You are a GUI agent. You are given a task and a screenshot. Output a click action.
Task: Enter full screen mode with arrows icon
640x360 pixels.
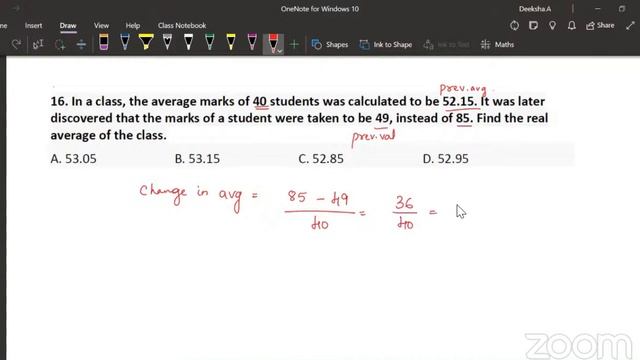pyautogui.click(x=630, y=25)
